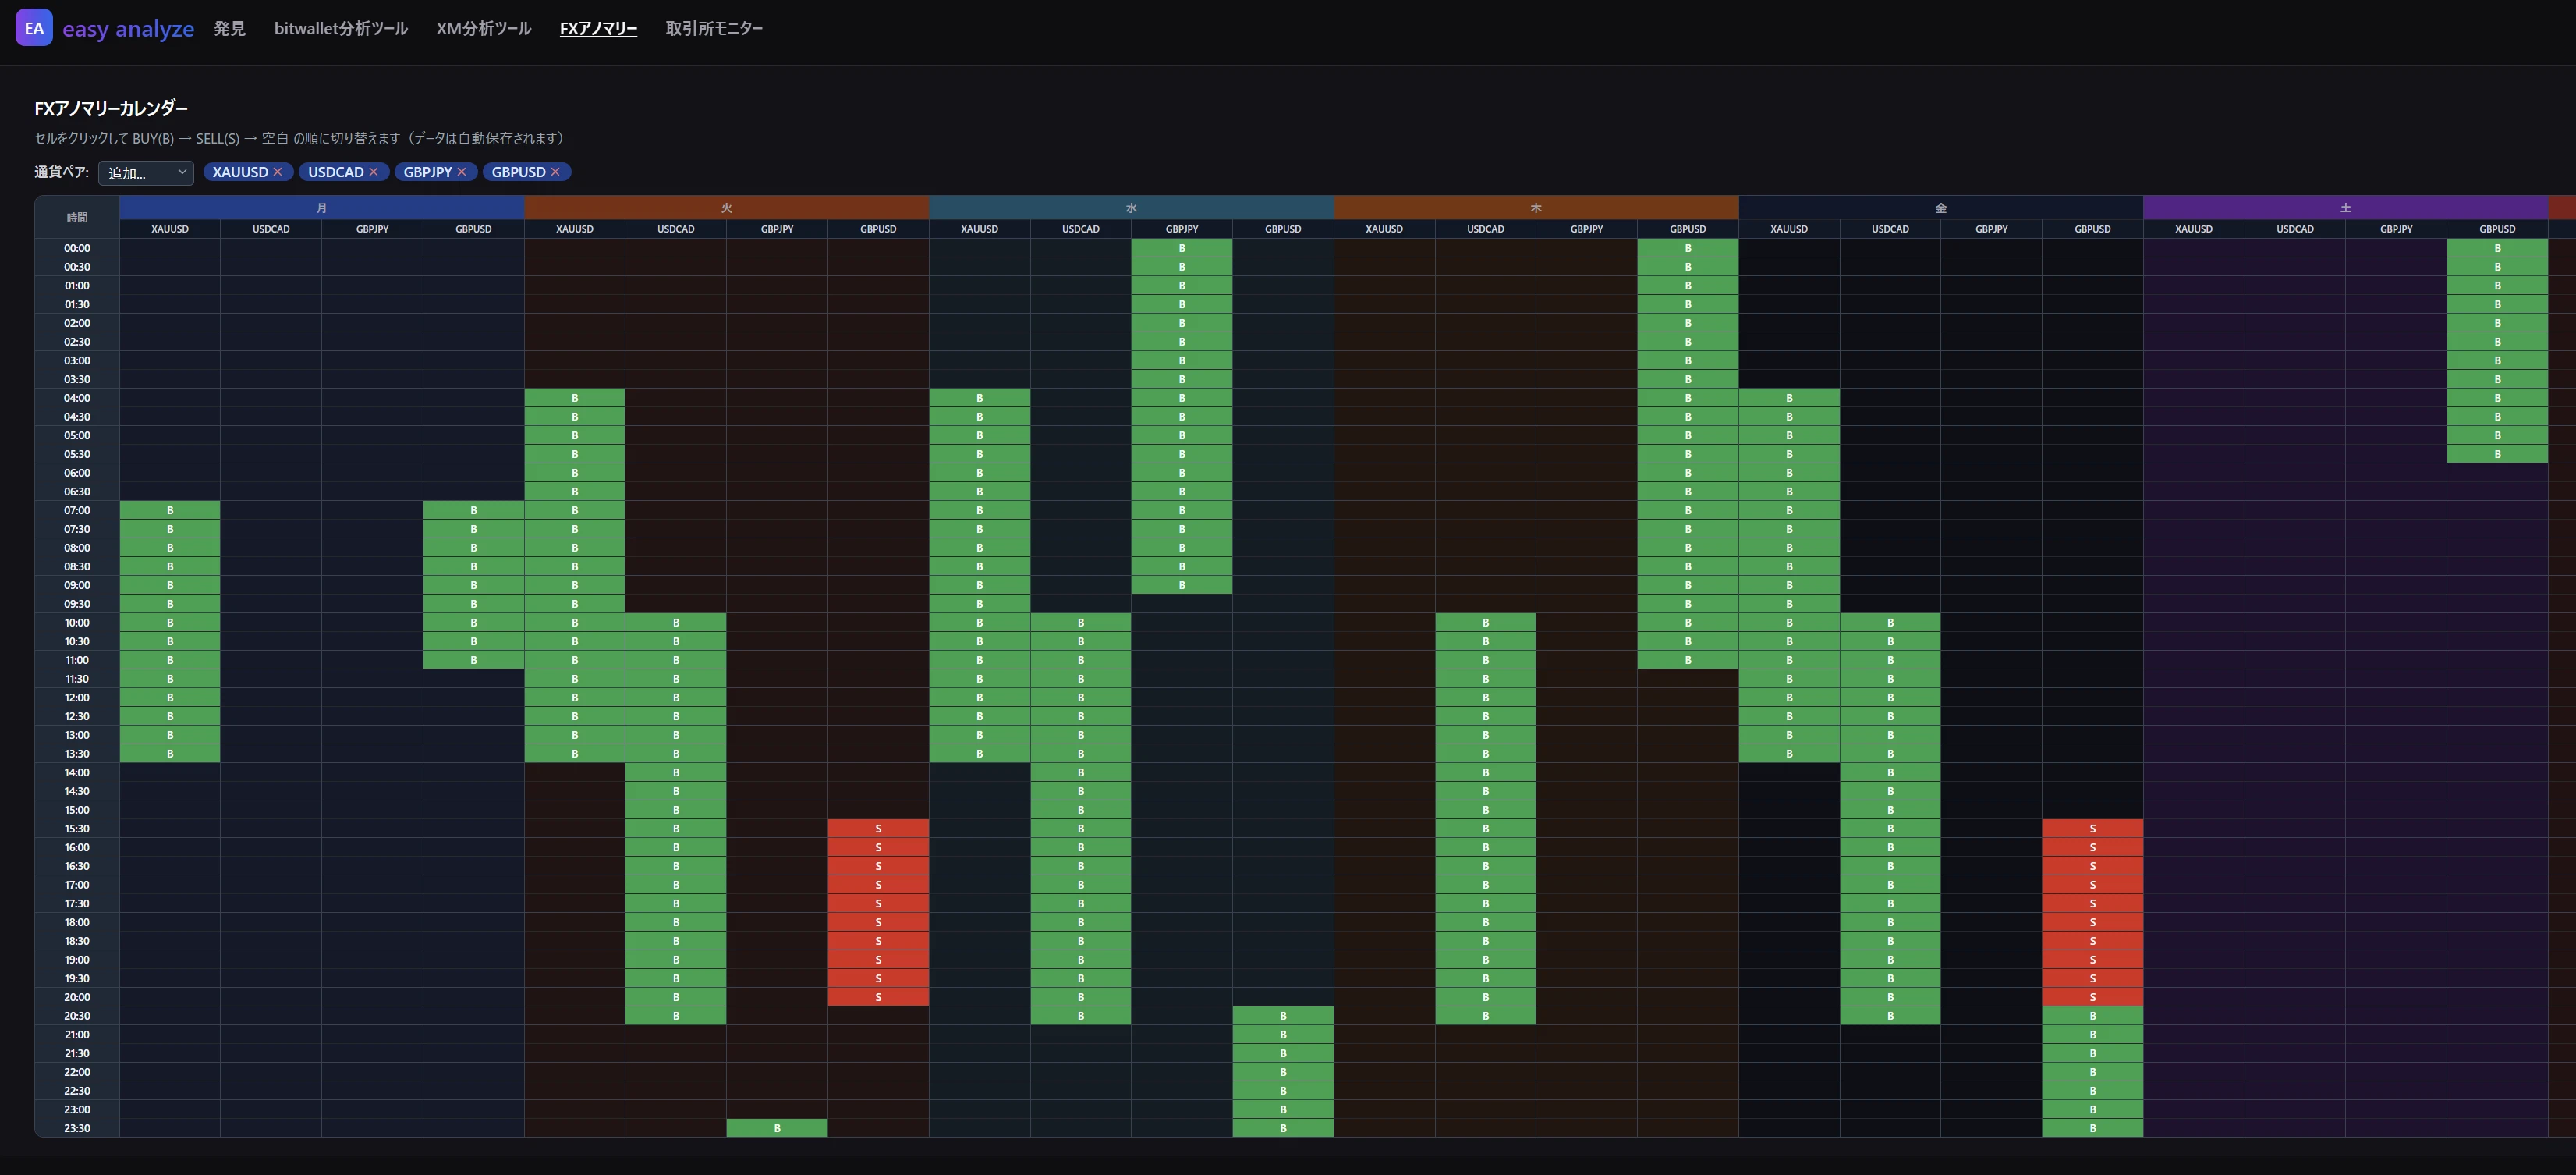Open the 発見 menu item
This screenshot has height=1175, width=2576.
(229, 29)
